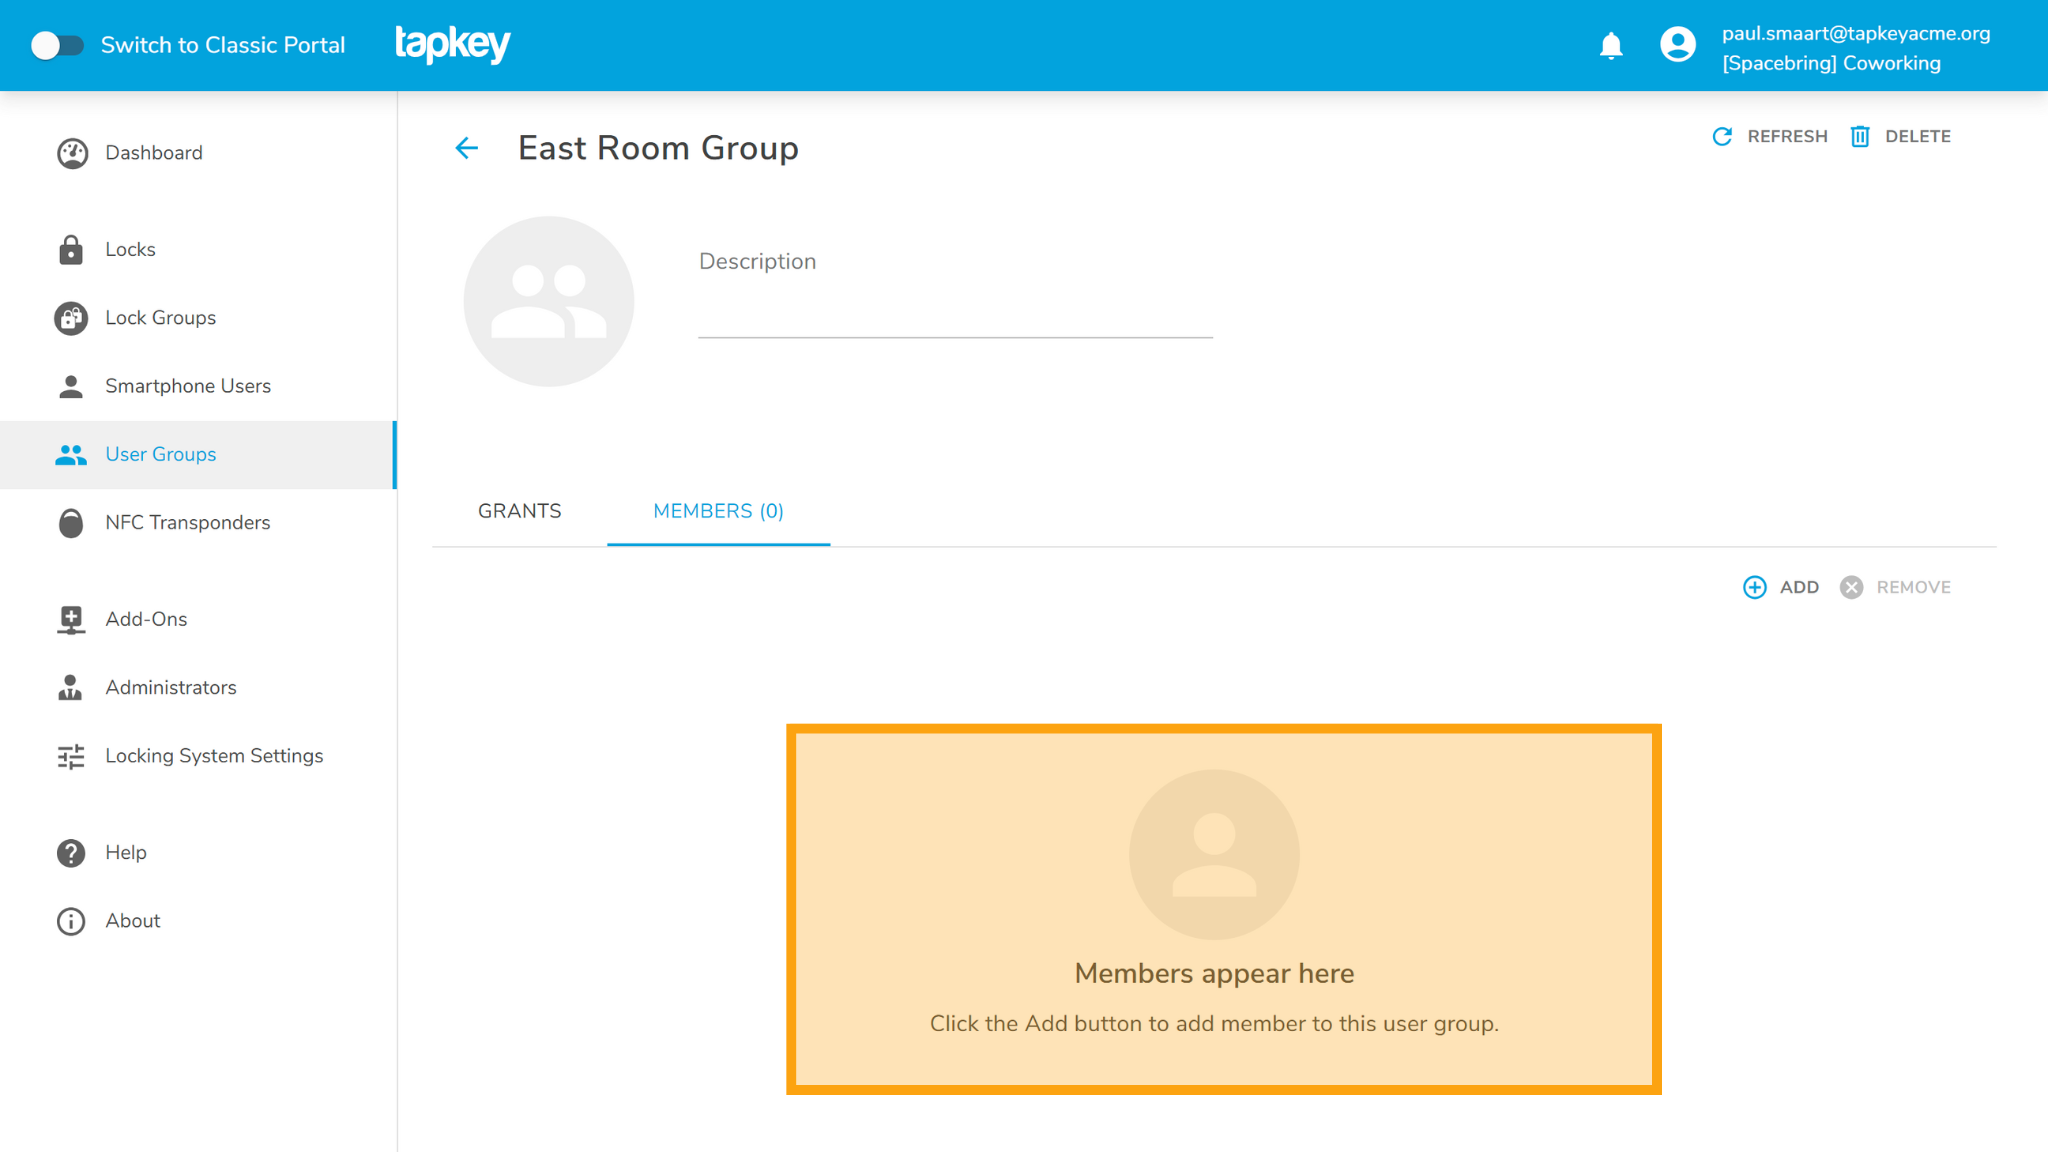Open Help in the sidebar
The image size is (2048, 1152).
coord(198,853)
